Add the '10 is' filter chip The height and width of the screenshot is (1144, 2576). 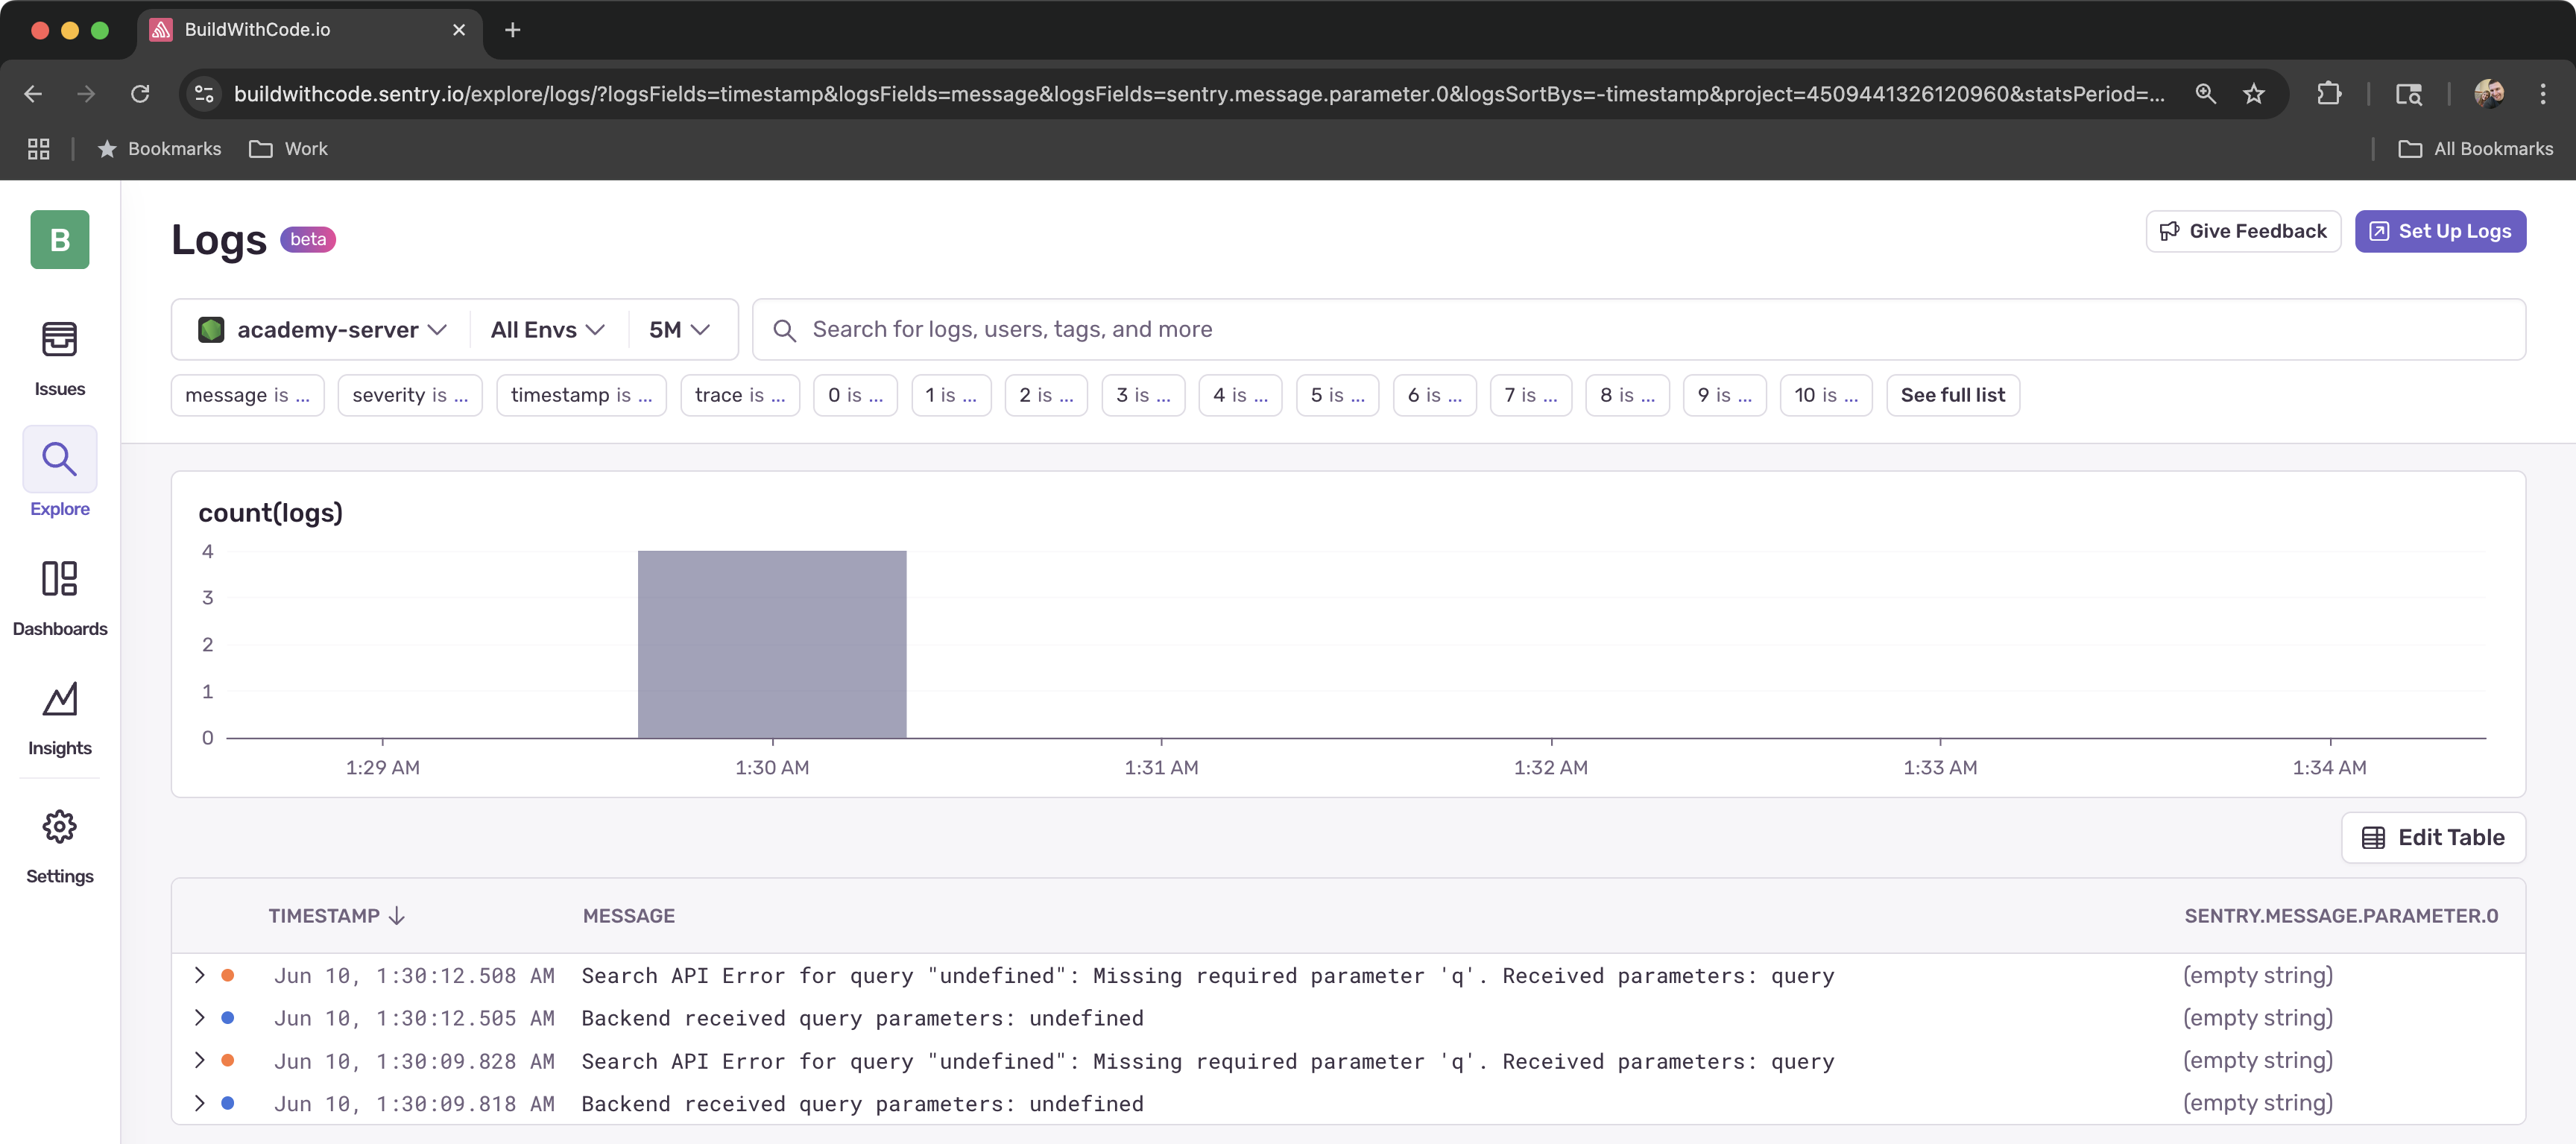click(1826, 395)
